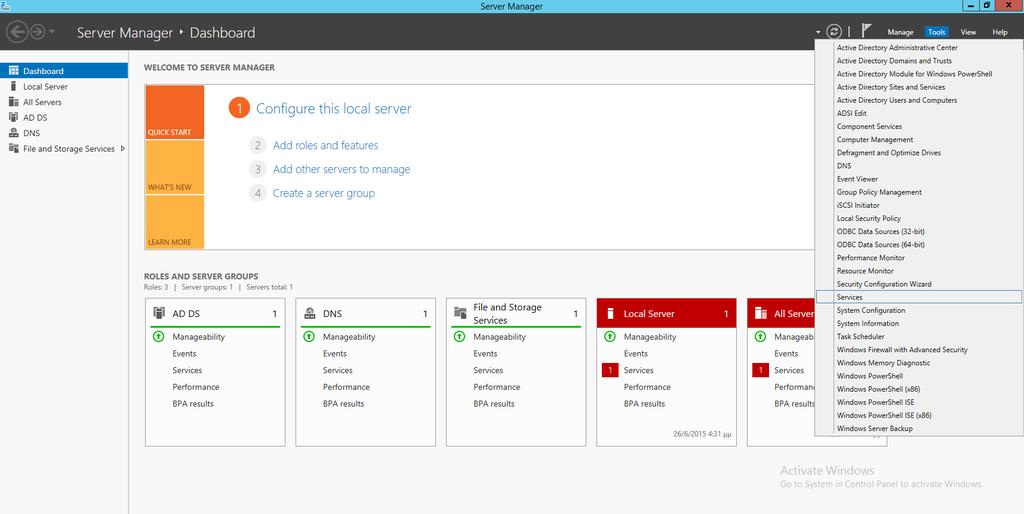Click red alert badge in Local Server tile
The width and height of the screenshot is (1024, 514).
(x=609, y=370)
